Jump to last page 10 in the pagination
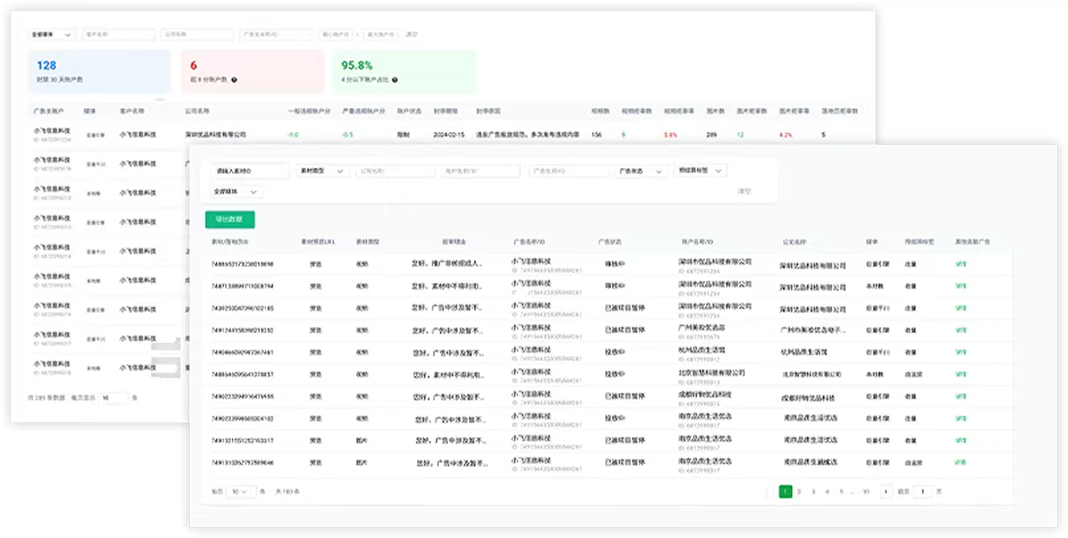 pos(866,491)
